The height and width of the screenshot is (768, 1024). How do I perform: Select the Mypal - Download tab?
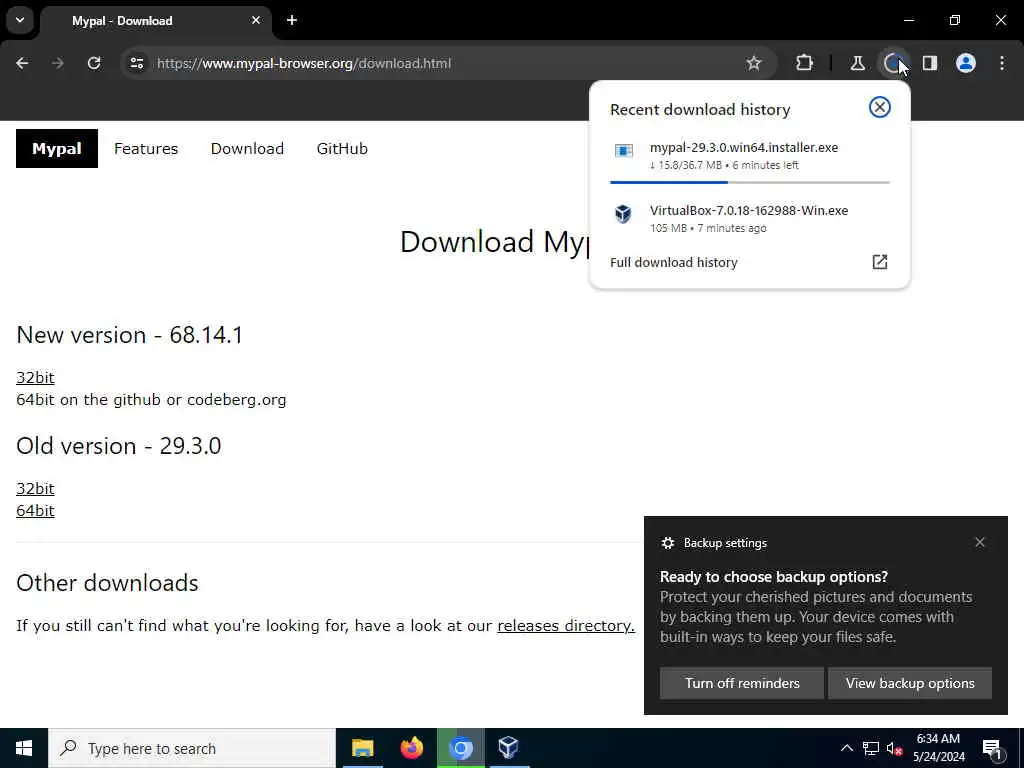pyautogui.click(x=155, y=20)
